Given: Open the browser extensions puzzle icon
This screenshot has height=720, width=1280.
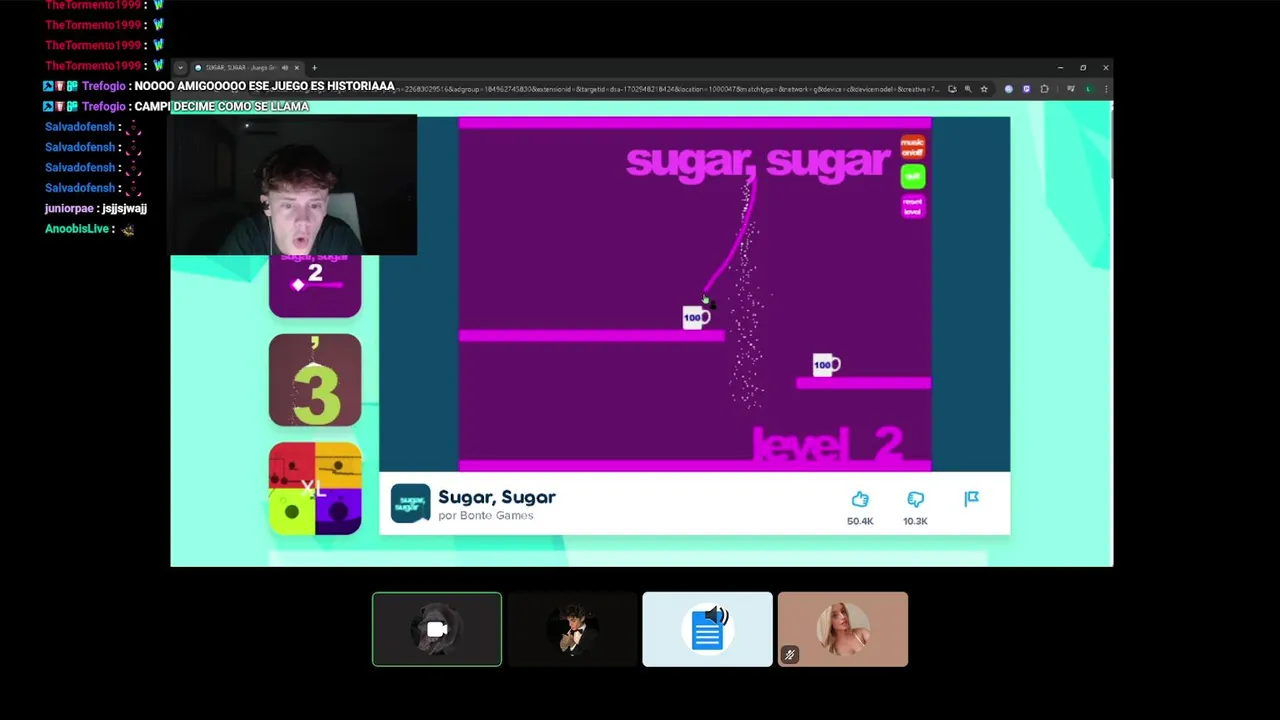Looking at the screenshot, I should coord(1044,89).
